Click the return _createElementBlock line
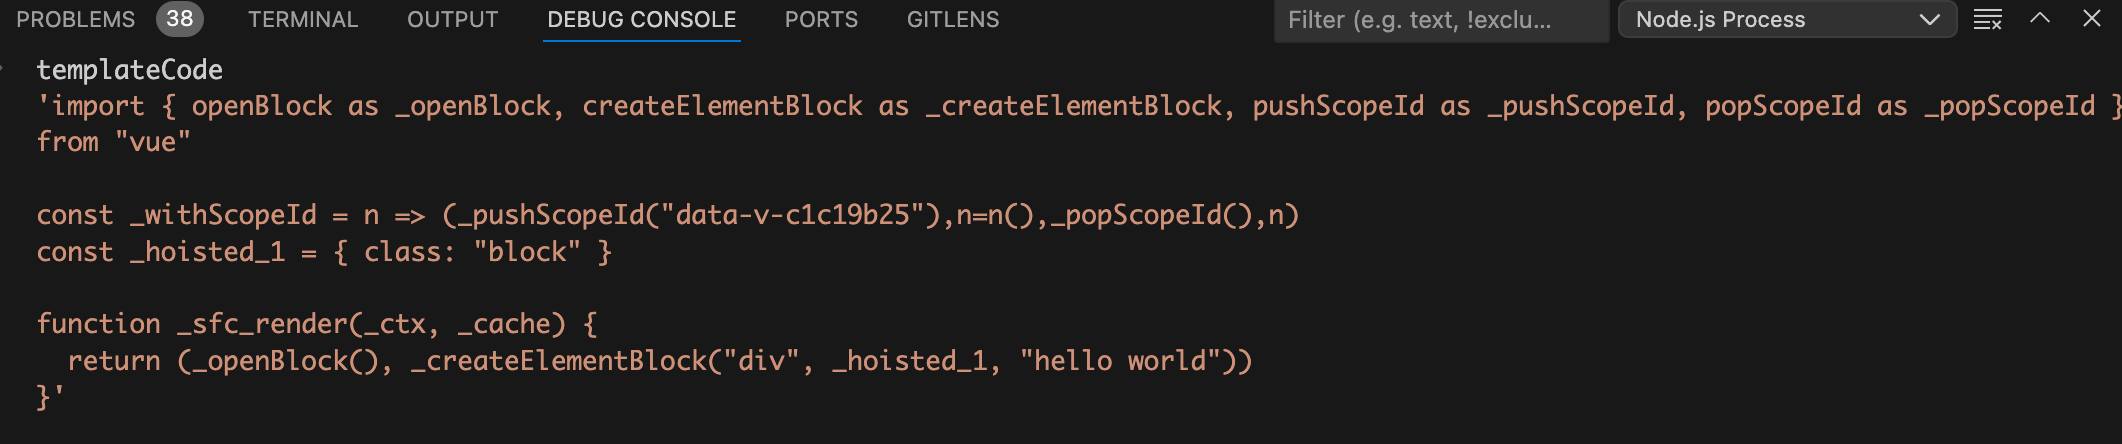Image resolution: width=2122 pixels, height=444 pixels. (660, 361)
